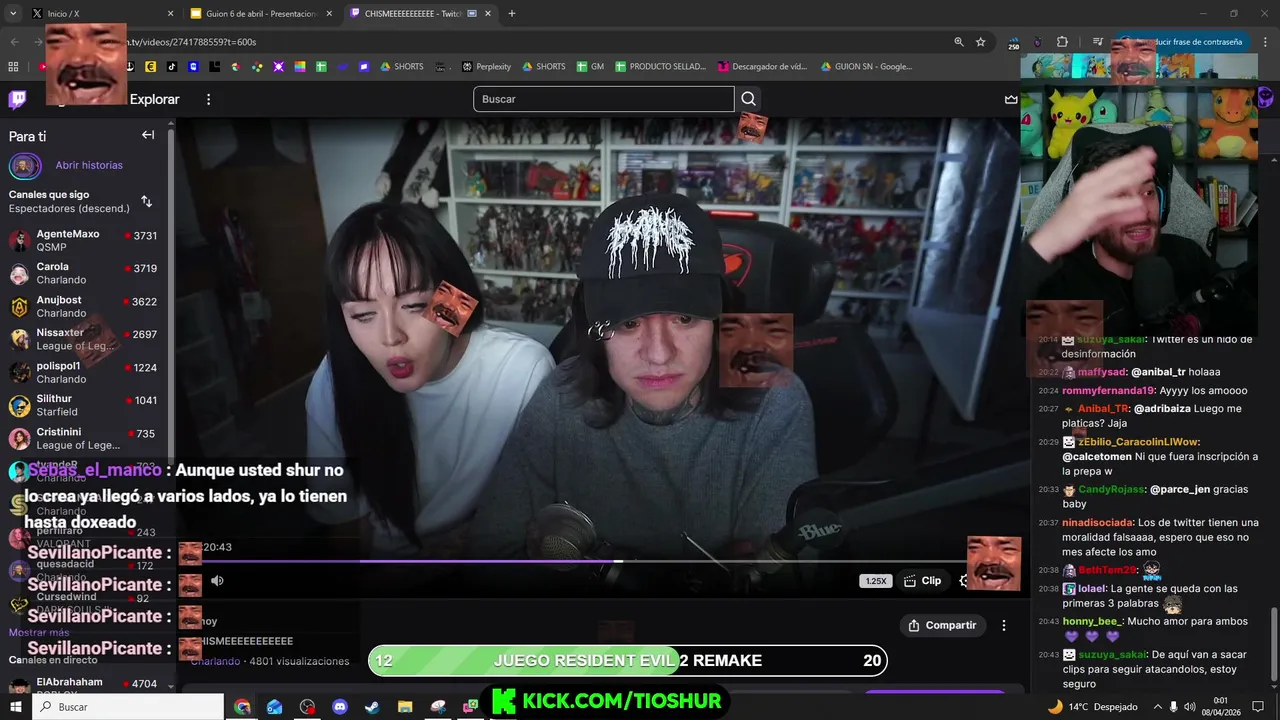Image resolution: width=1280 pixels, height=720 pixels.
Task: Open ElAbrahaham channel in sidebar
Action: (84, 687)
